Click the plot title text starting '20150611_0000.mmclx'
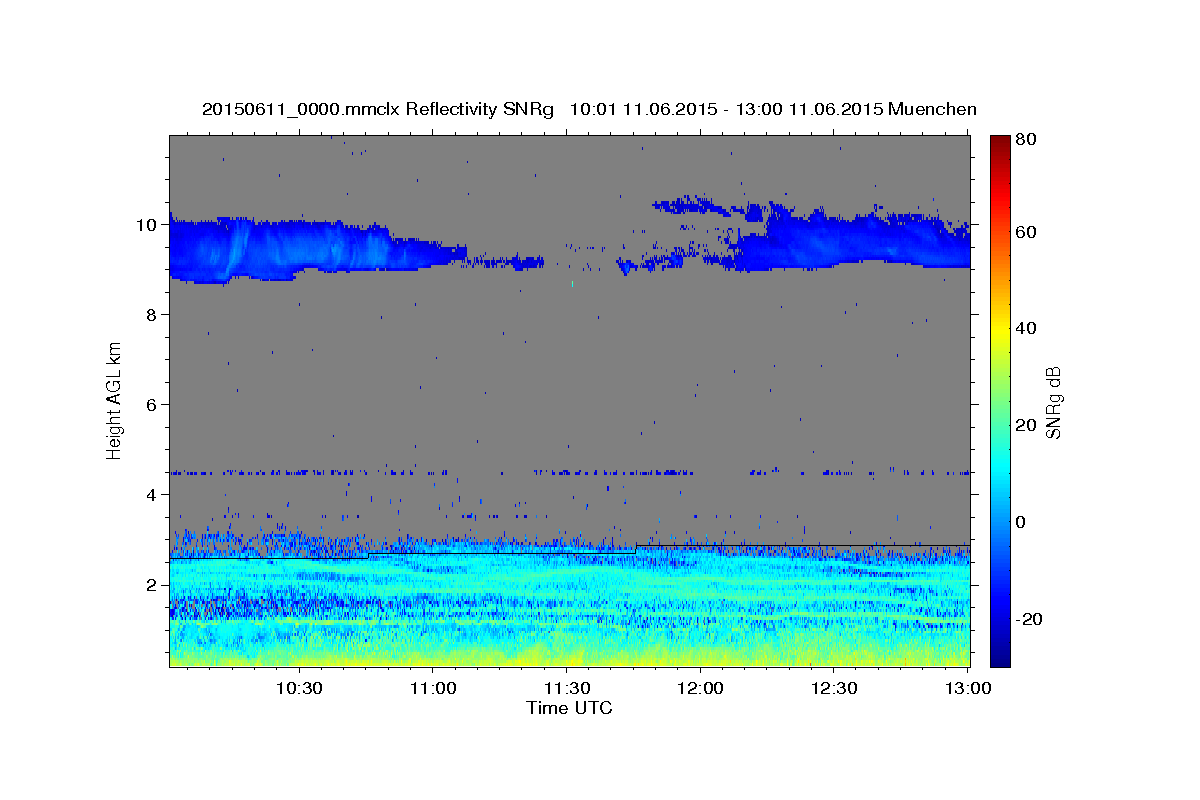The width and height of the screenshot is (1200, 800). 589,109
